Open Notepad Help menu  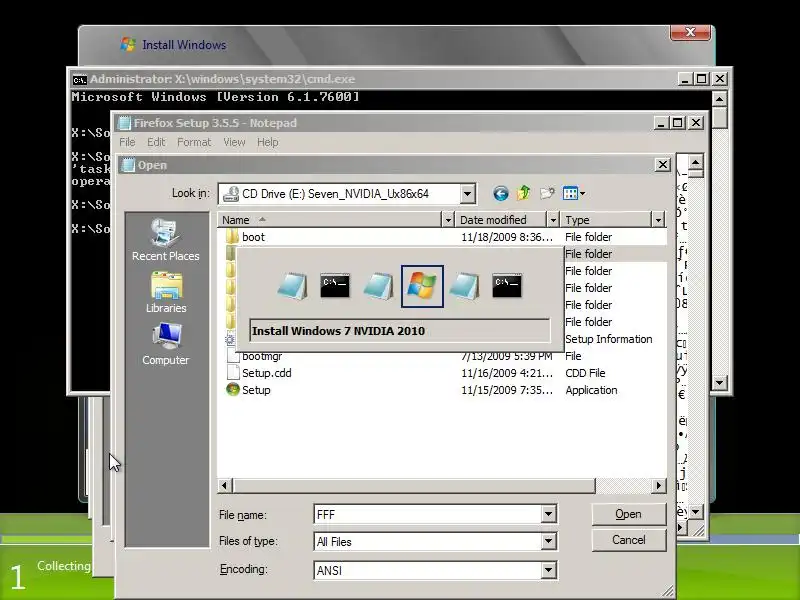point(267,142)
